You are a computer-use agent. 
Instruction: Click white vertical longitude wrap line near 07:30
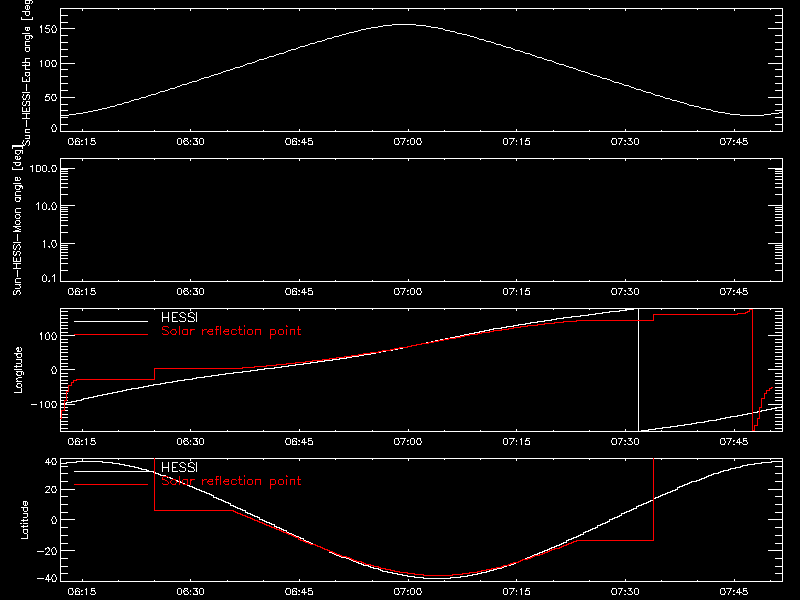[x=638, y=370]
